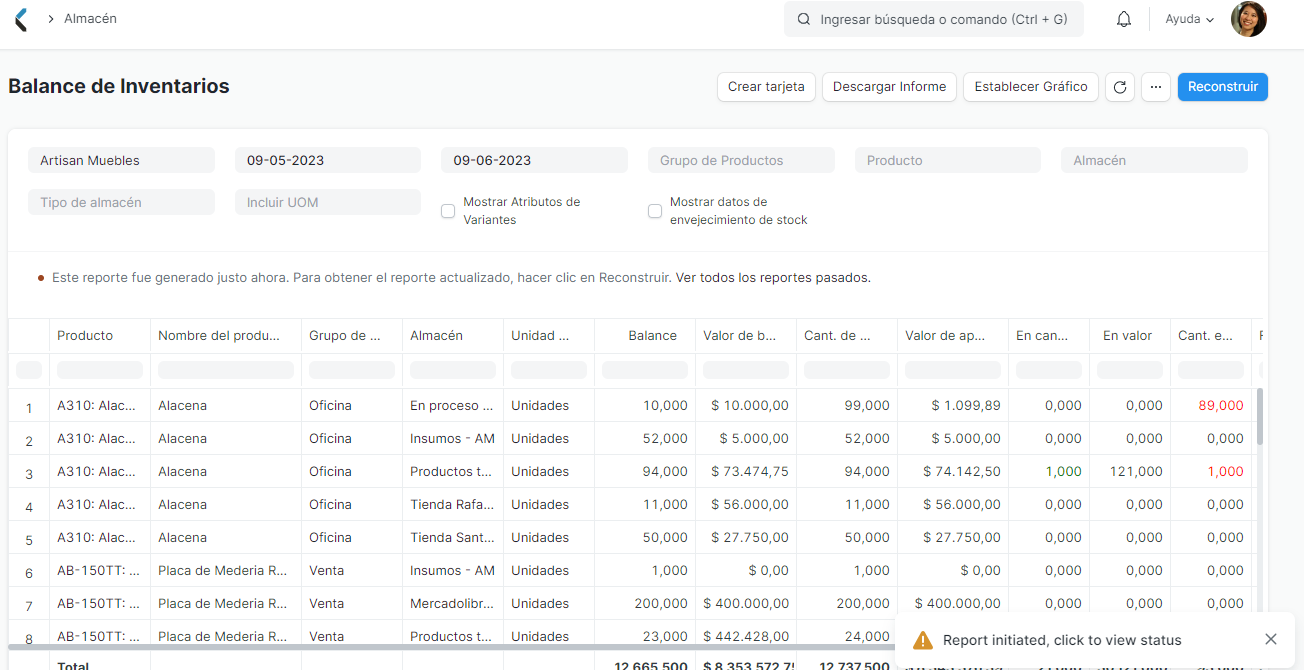Viewport: 1304px width, 670px height.
Task: Click Report initiated, click to view status
Action: click(1062, 640)
